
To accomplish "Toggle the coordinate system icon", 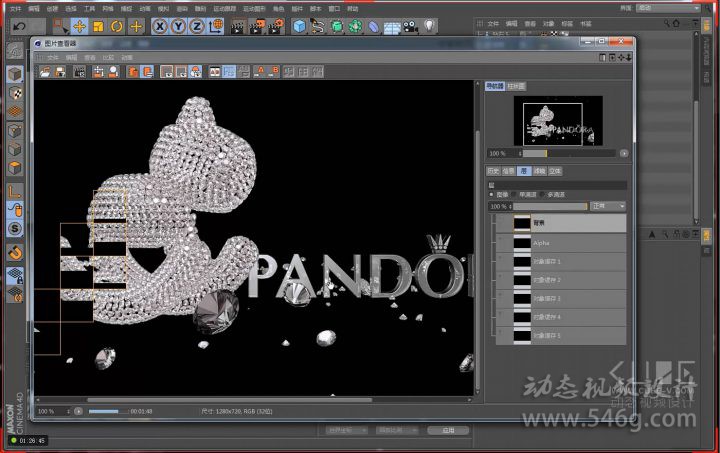I will [x=216, y=26].
